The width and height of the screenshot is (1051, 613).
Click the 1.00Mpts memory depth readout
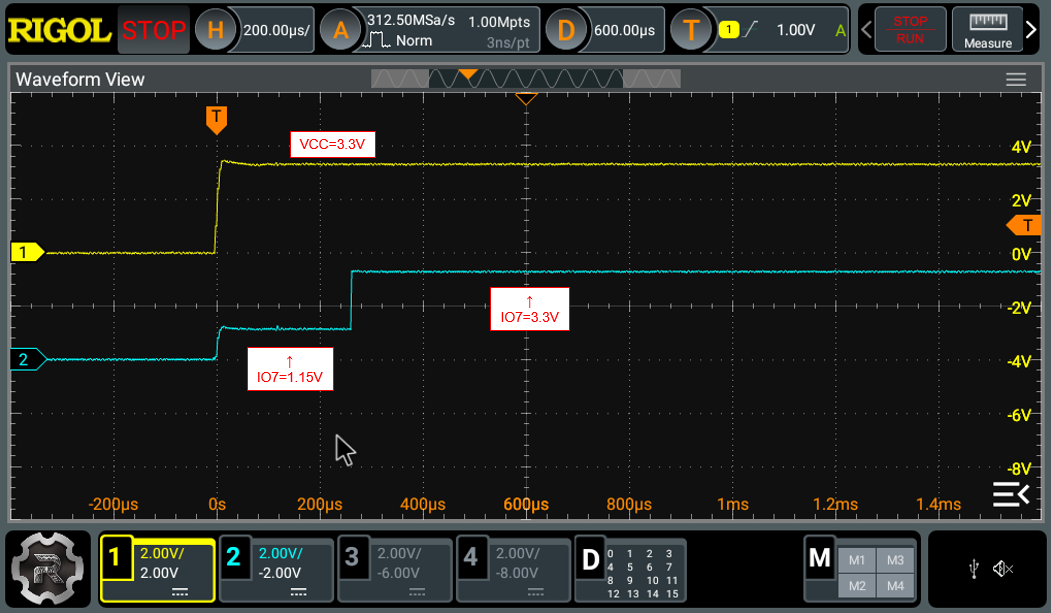point(499,22)
